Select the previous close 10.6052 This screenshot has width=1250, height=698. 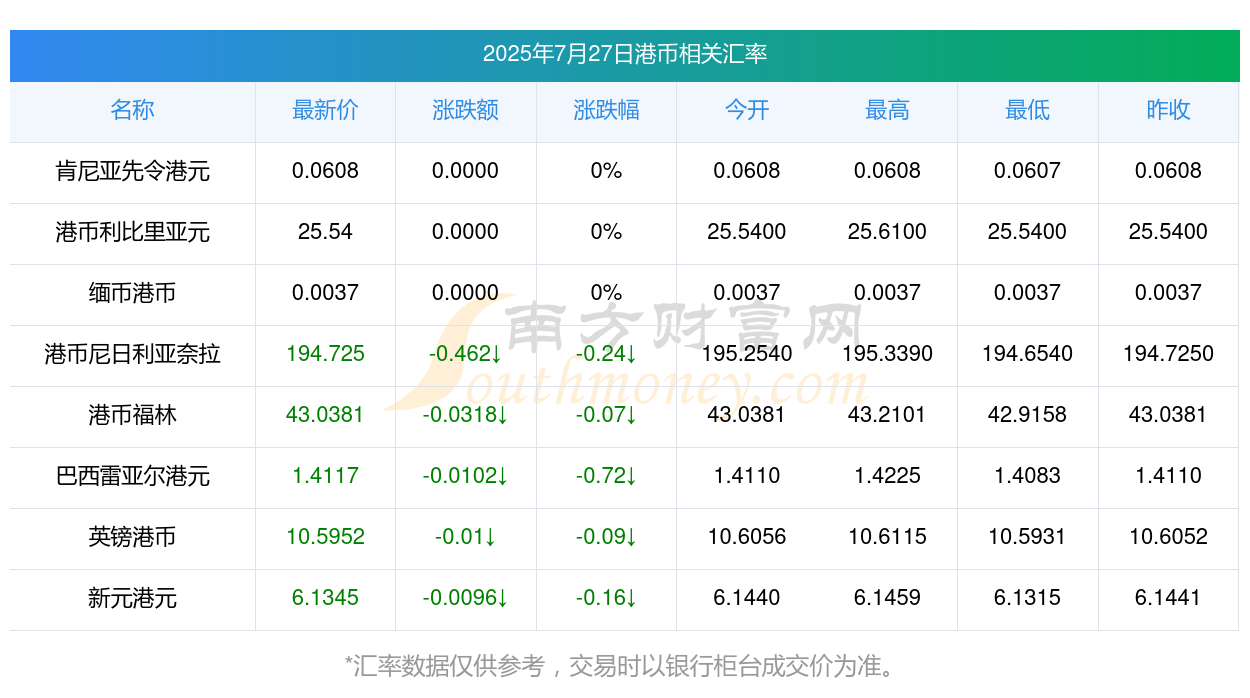[1168, 537]
